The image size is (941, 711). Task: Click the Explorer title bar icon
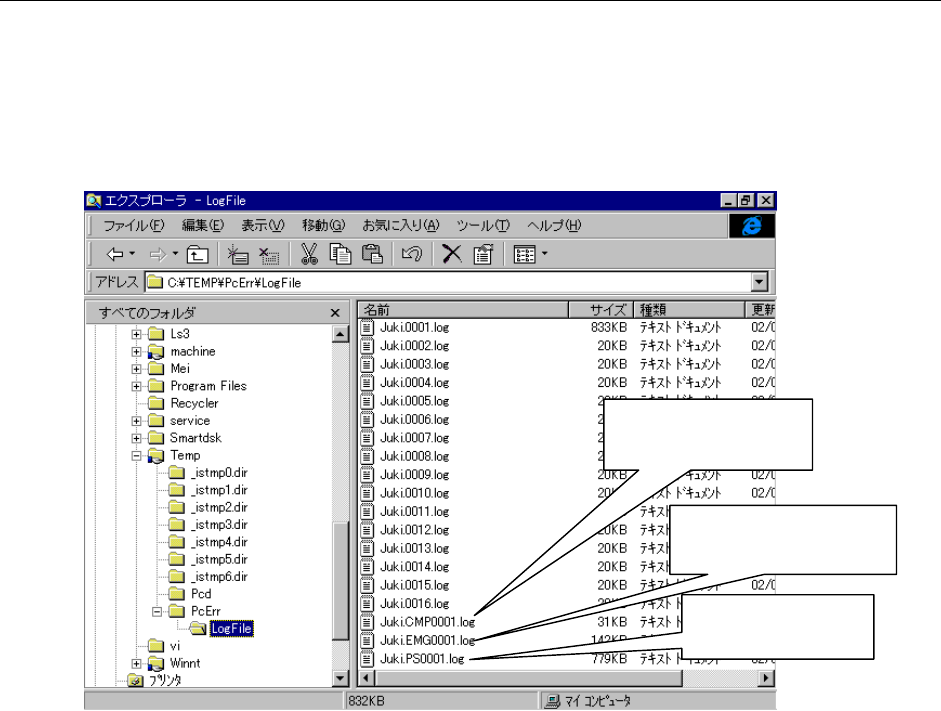pyautogui.click(x=94, y=200)
